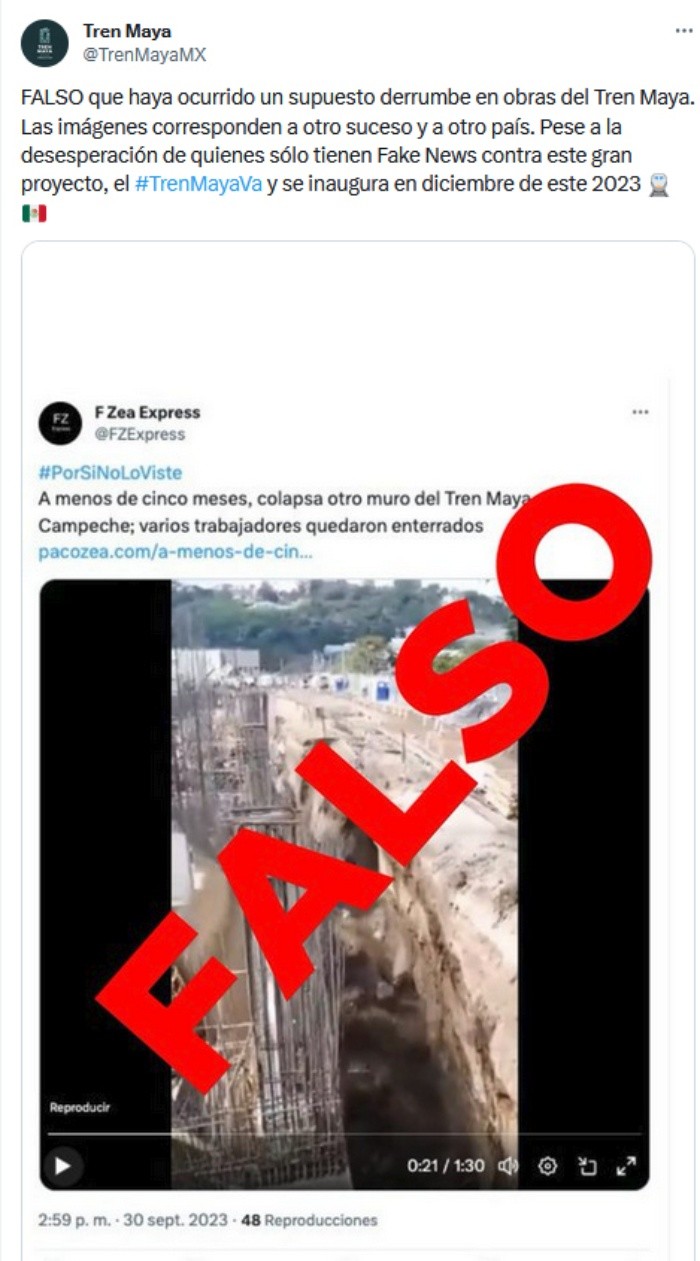Image resolution: width=700 pixels, height=1261 pixels.
Task: Follow the pacozea.com article link
Action: (x=175, y=552)
